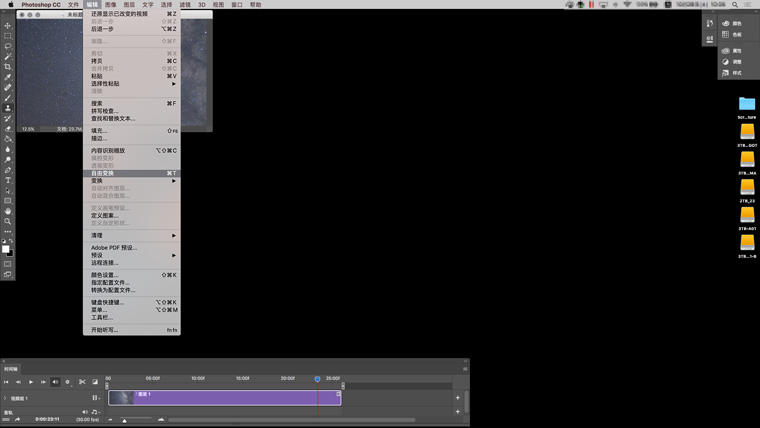
Task: Click the background color swatch
Action: click(11, 254)
